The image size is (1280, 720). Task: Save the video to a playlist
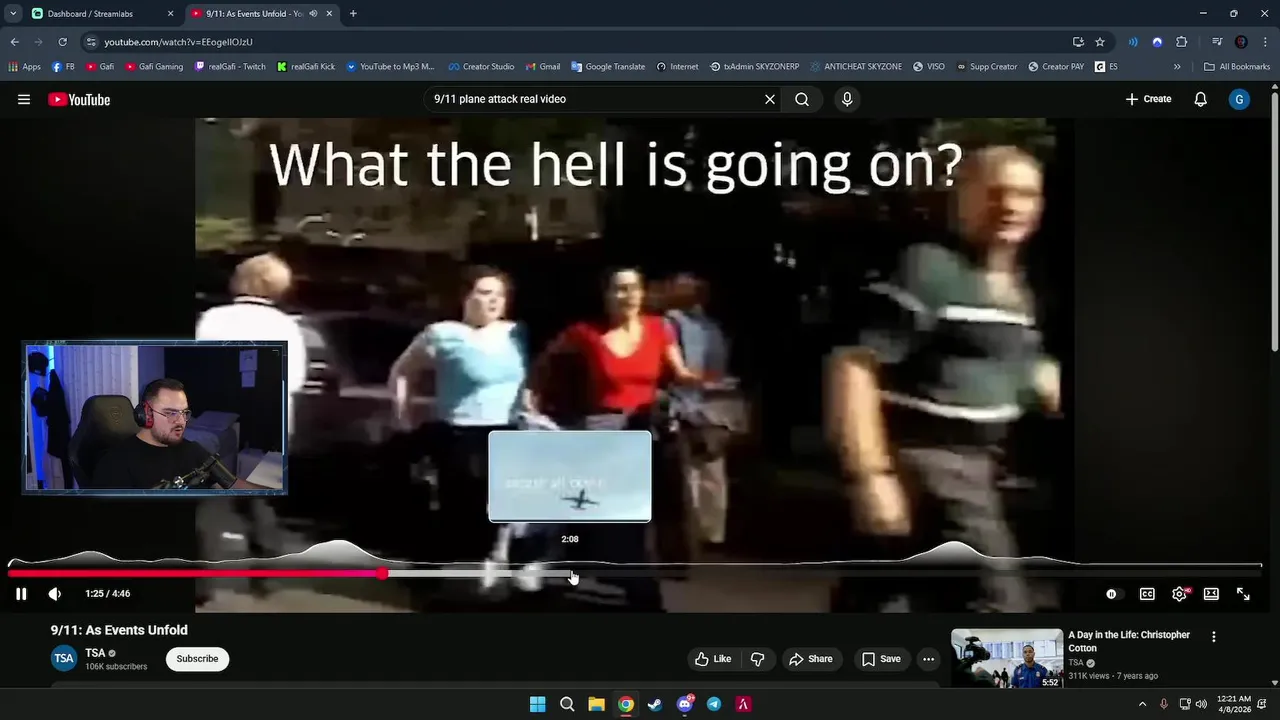pos(881,659)
